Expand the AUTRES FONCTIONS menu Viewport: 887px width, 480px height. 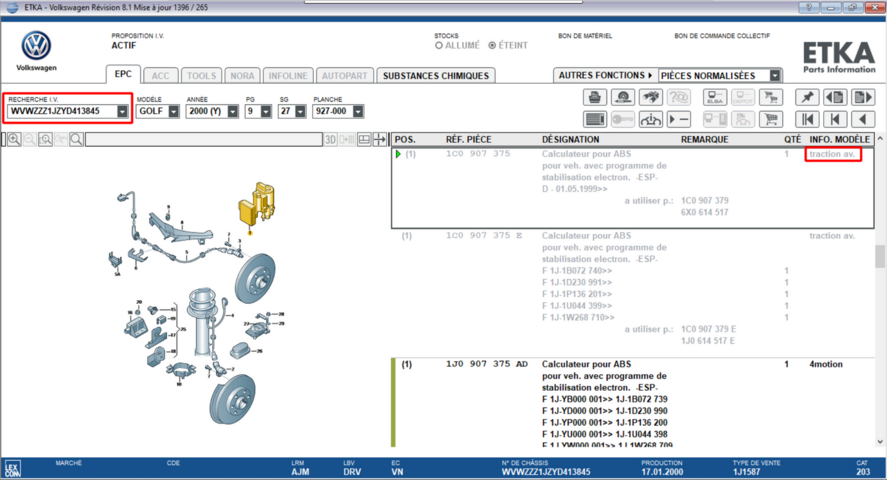[x=605, y=75]
